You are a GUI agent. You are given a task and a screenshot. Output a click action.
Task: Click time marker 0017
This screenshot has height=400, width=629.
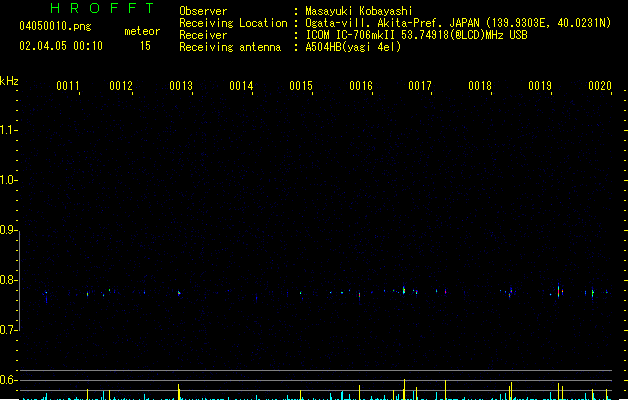pyautogui.click(x=420, y=86)
